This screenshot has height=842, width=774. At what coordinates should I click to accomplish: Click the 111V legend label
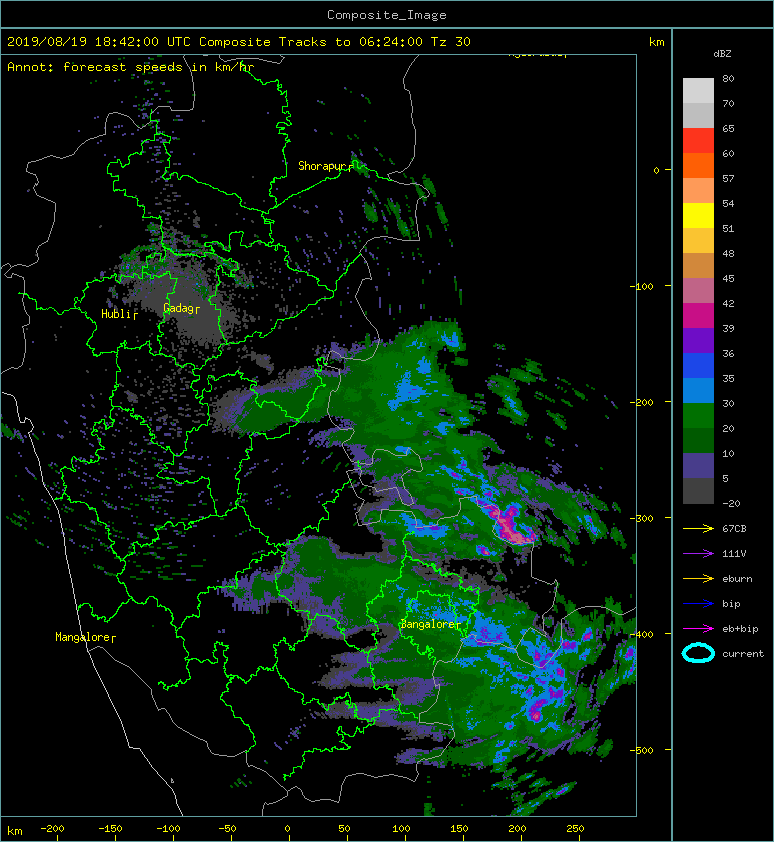[734, 554]
